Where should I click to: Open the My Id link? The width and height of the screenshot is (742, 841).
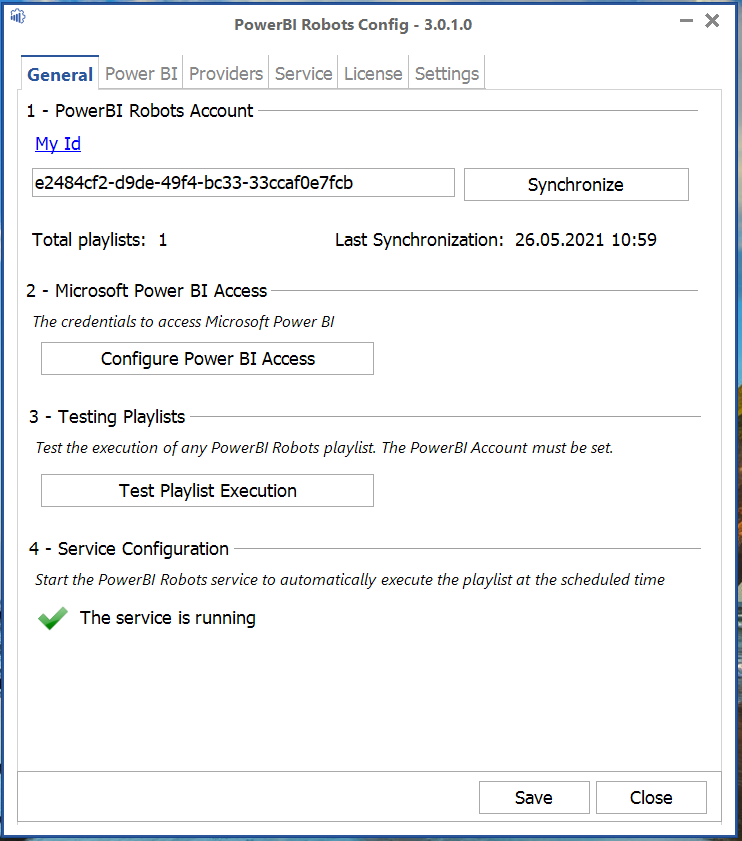click(x=58, y=144)
